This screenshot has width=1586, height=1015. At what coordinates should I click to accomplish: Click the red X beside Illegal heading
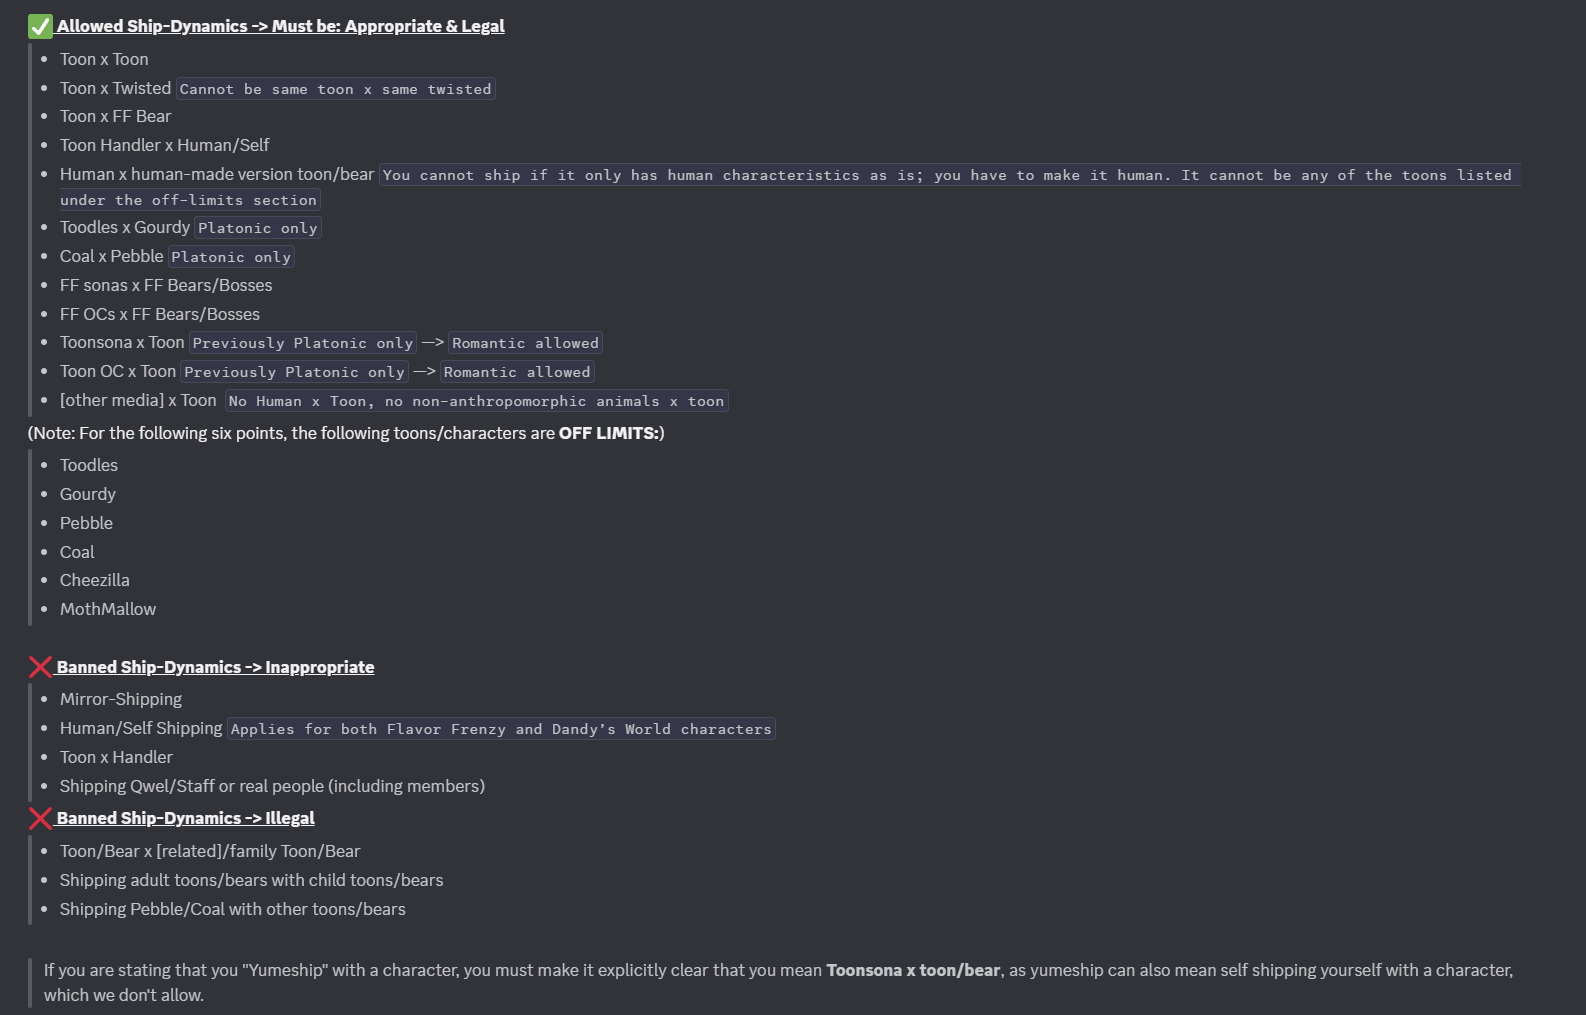40,818
